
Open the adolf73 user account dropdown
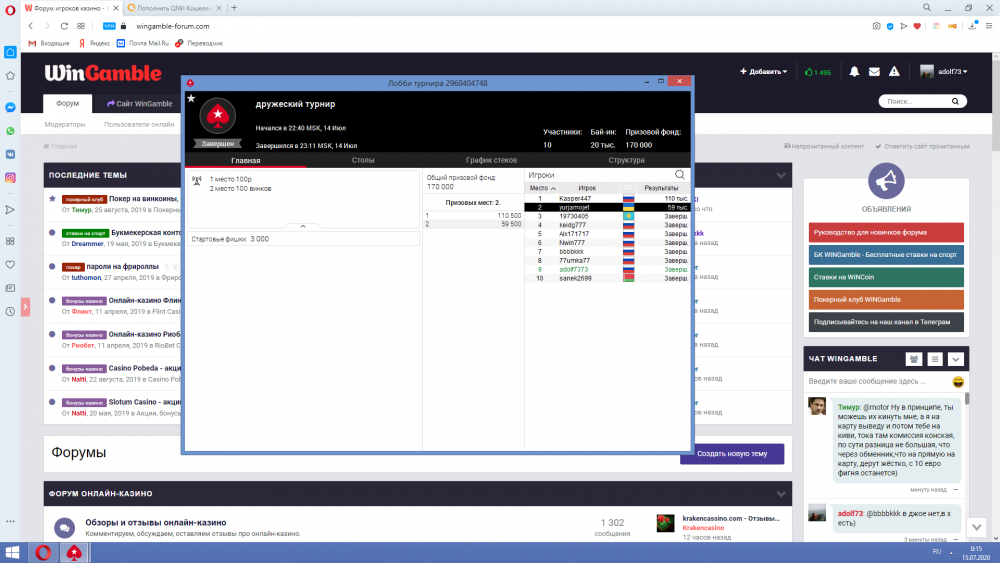[x=945, y=72]
